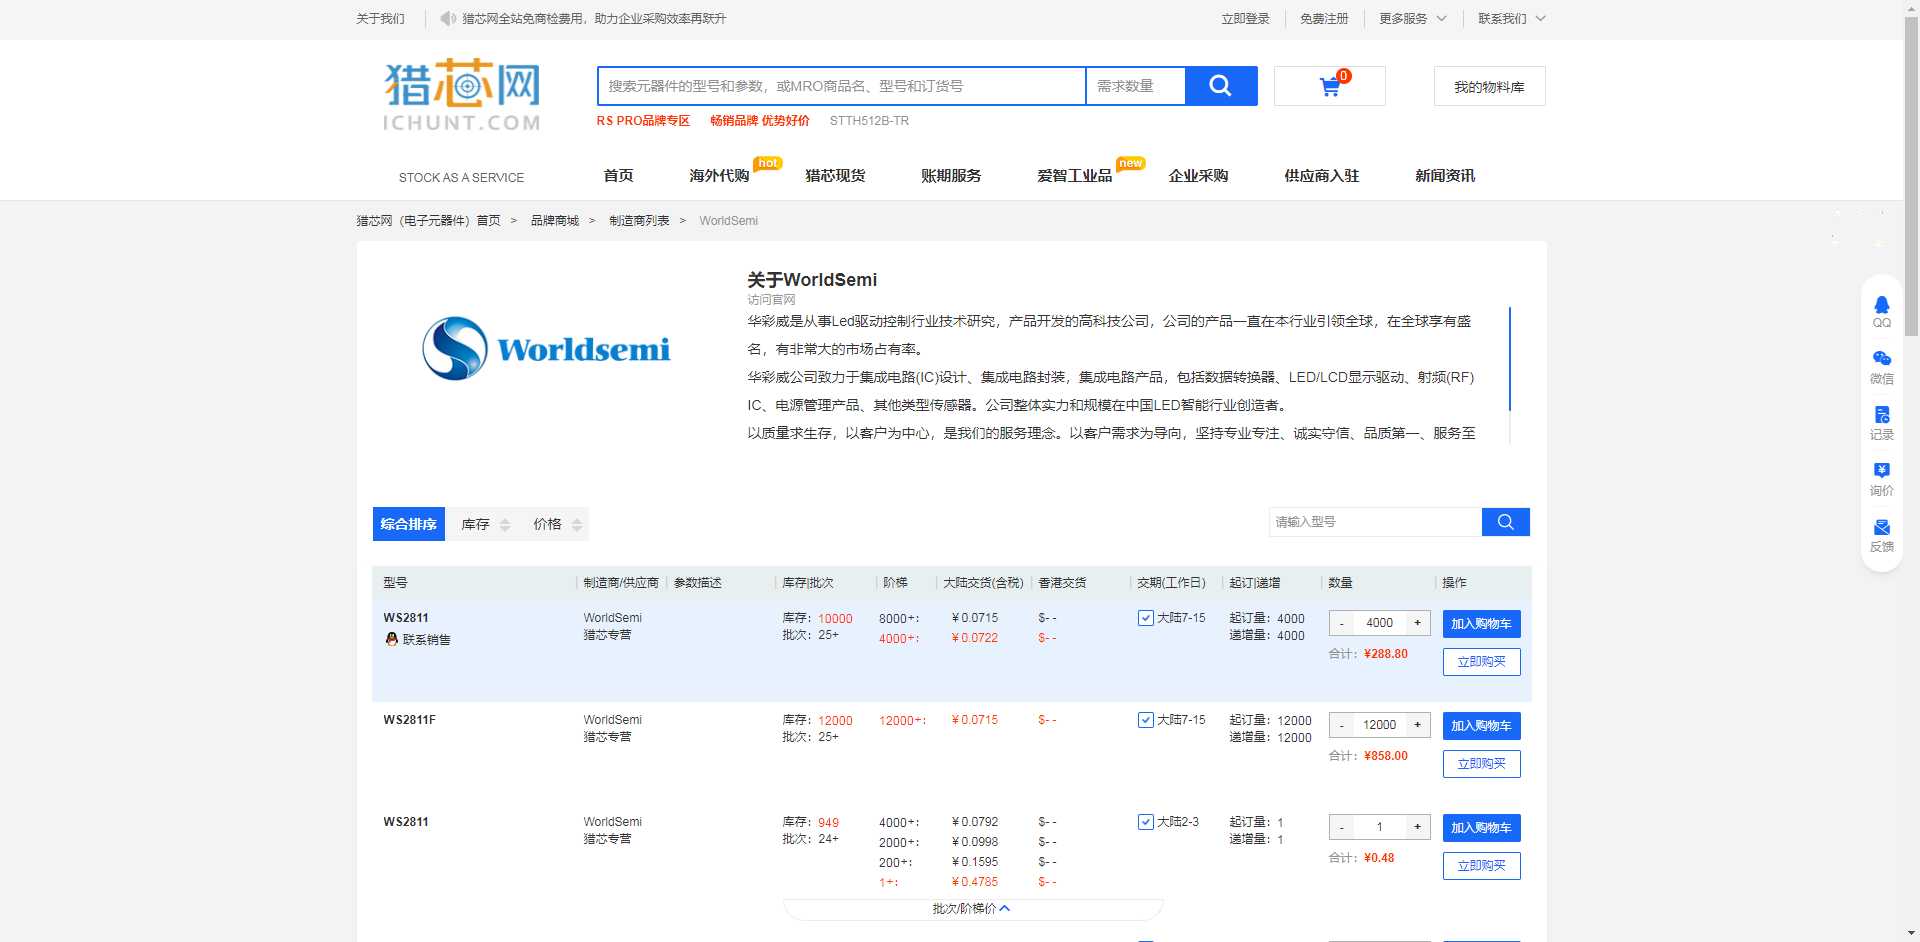Open 我的物料库 button
Image resolution: width=1920 pixels, height=942 pixels.
click(1489, 87)
